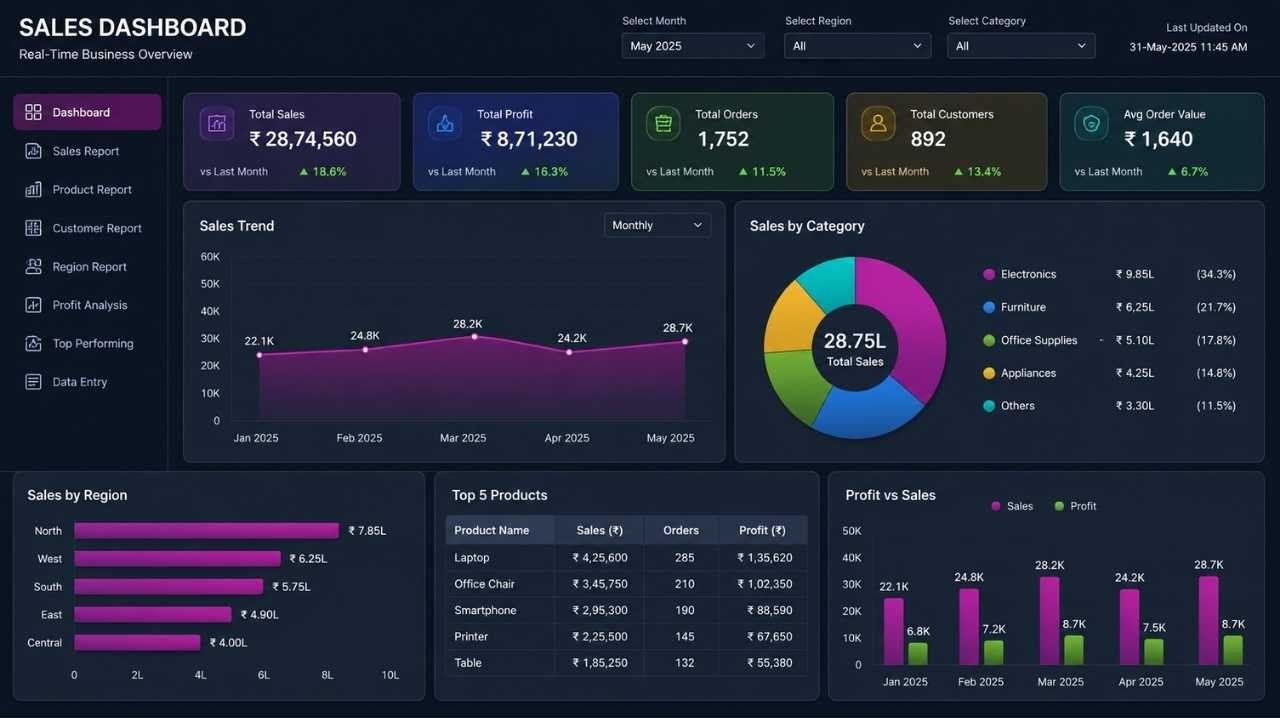Click the Others teal legend dot
This screenshot has height=718, width=1280.
[x=989, y=406]
